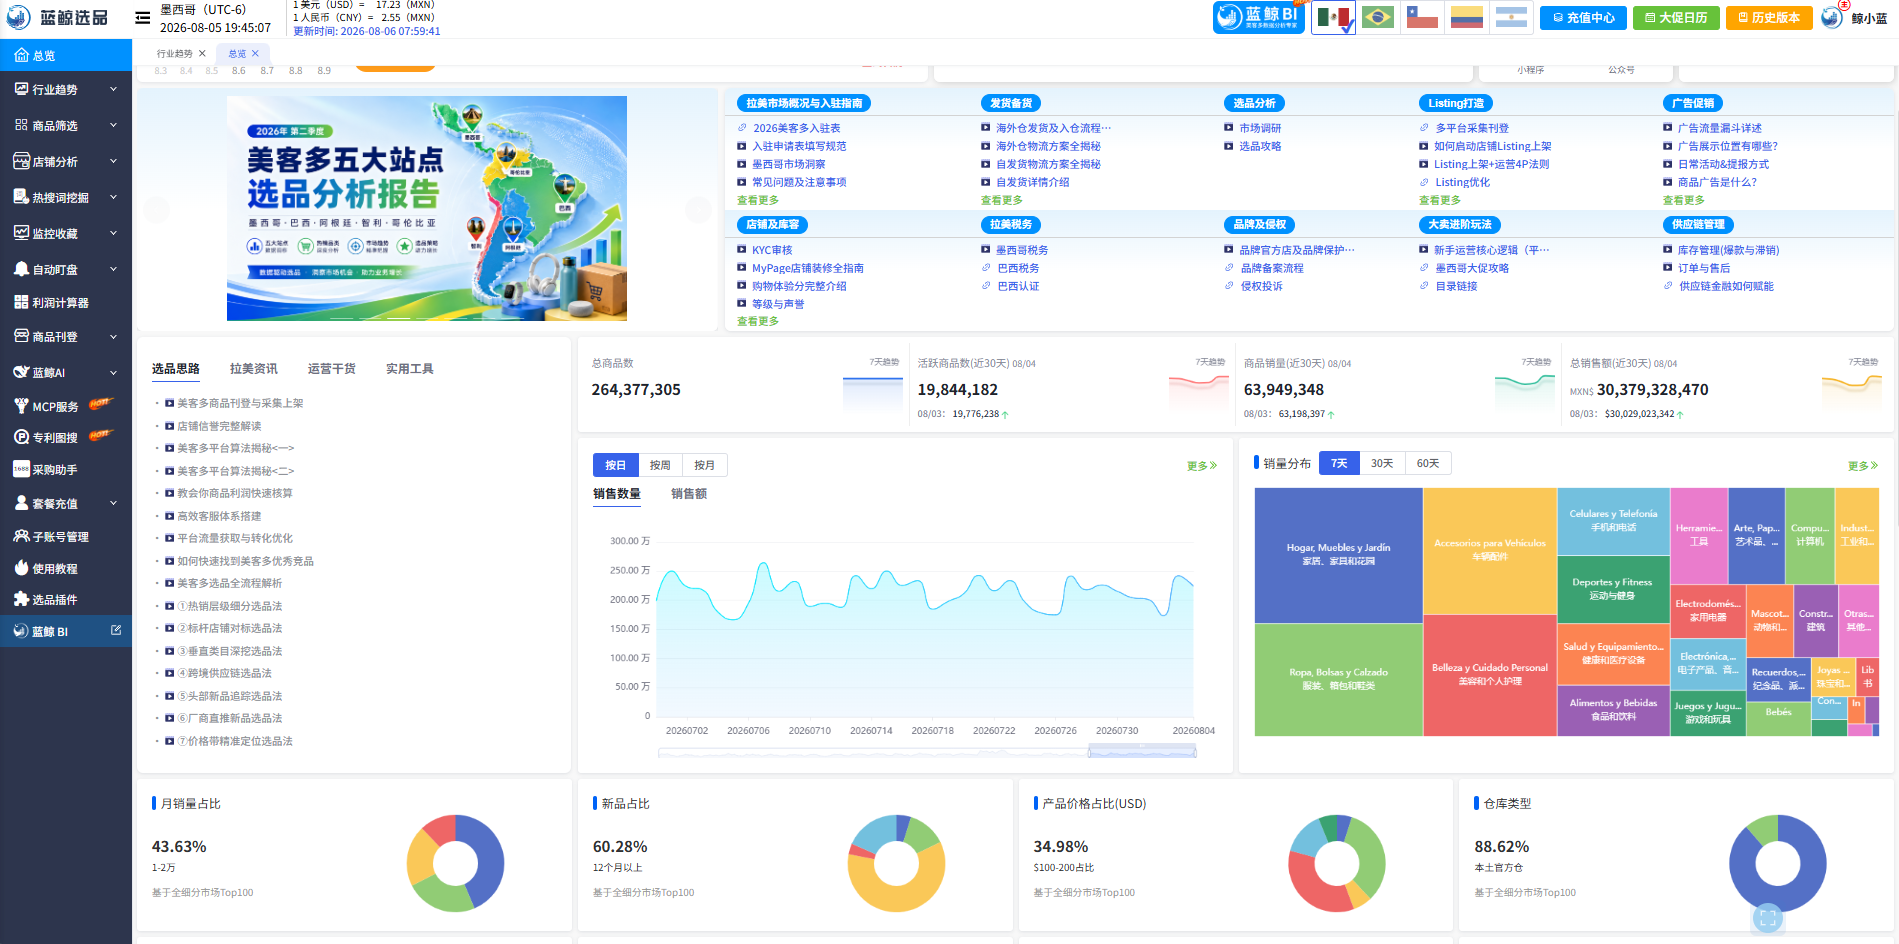Select the Mexico flag site
Screen dimensions: 1899x944
click(1333, 17)
